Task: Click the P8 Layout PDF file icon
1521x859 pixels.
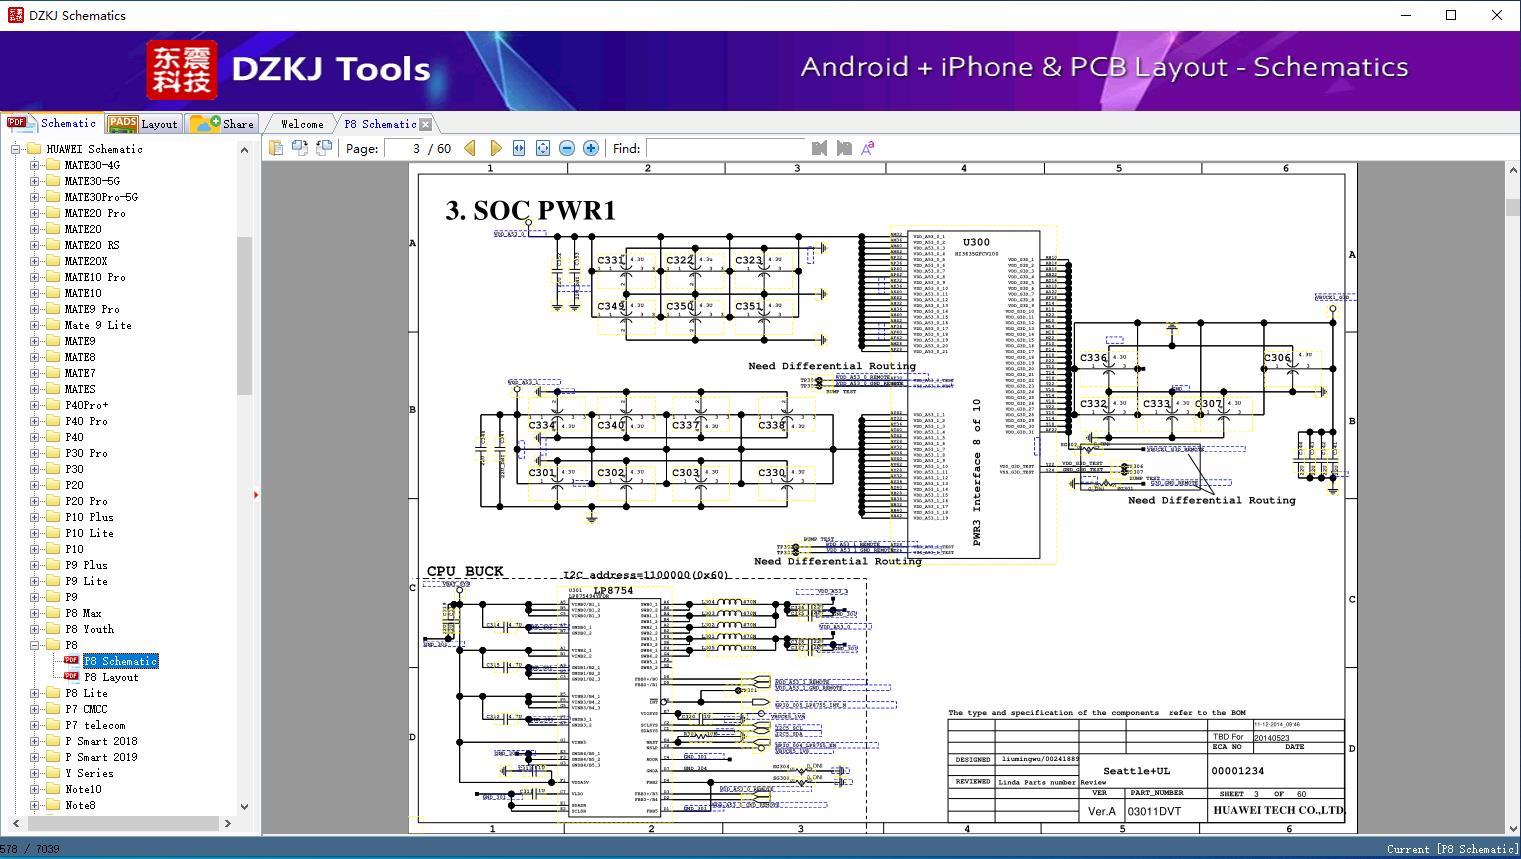Action: [x=71, y=677]
